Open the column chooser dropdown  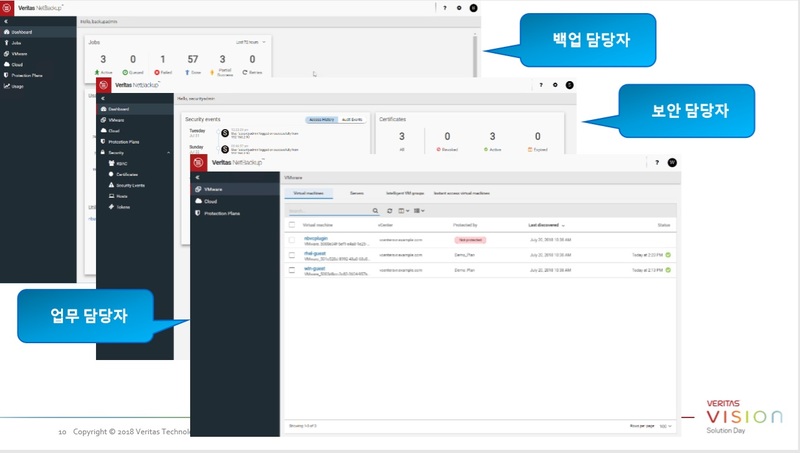click(404, 211)
